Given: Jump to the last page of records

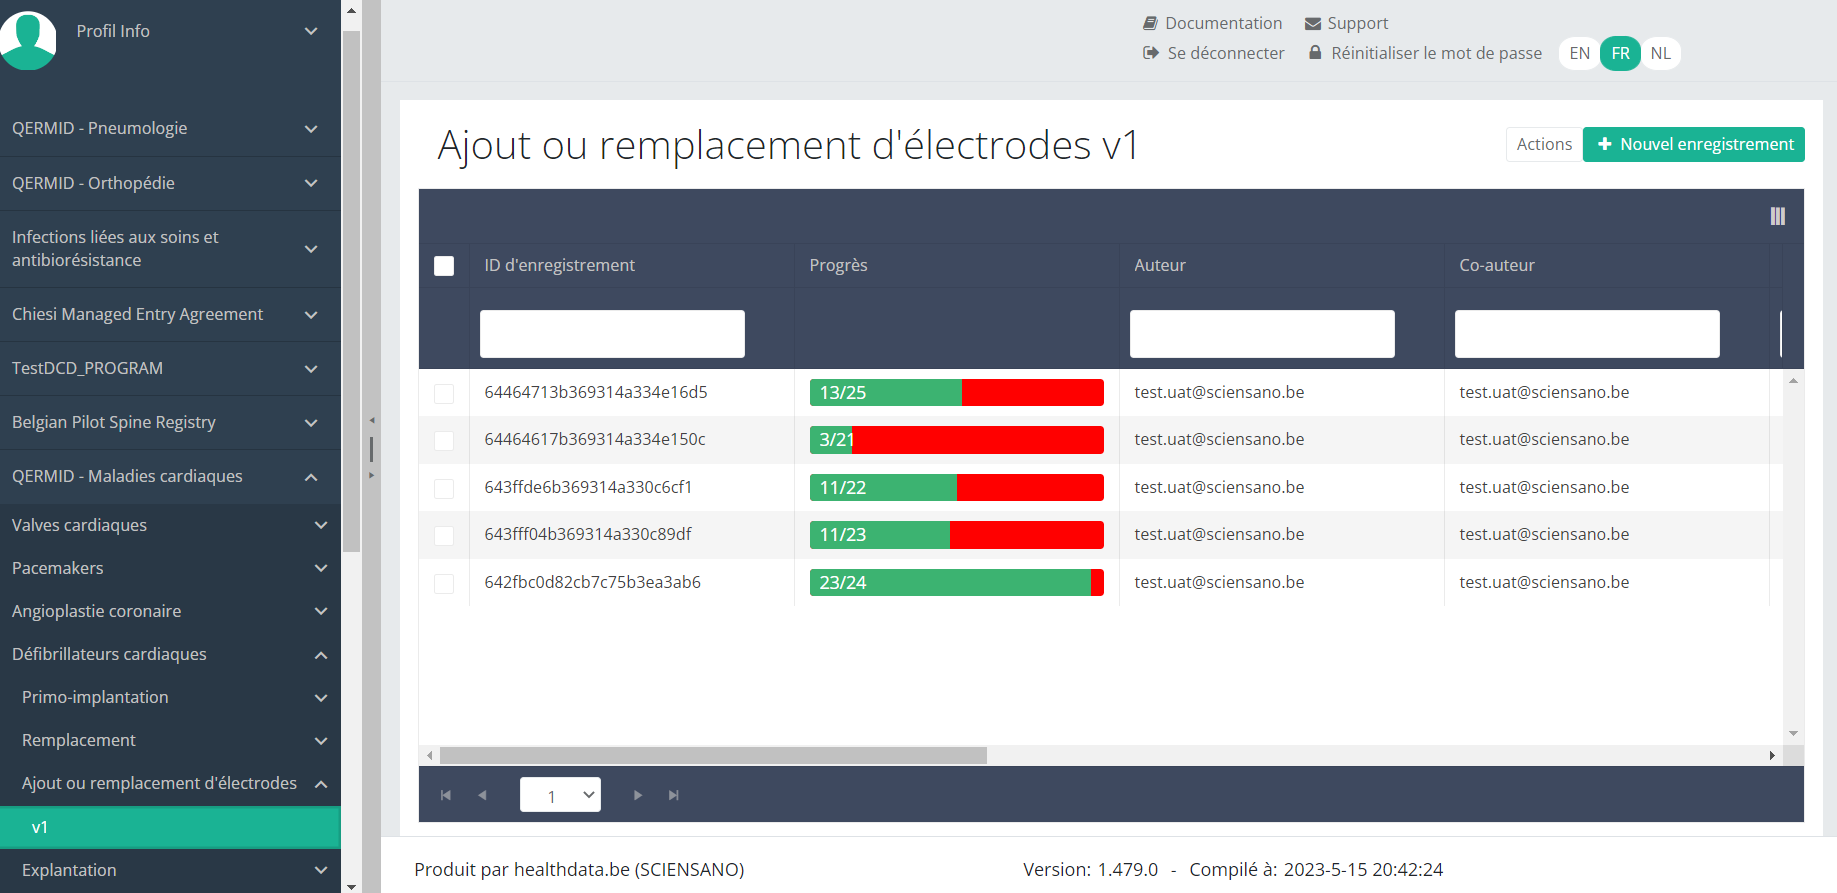Looking at the screenshot, I should click(674, 795).
